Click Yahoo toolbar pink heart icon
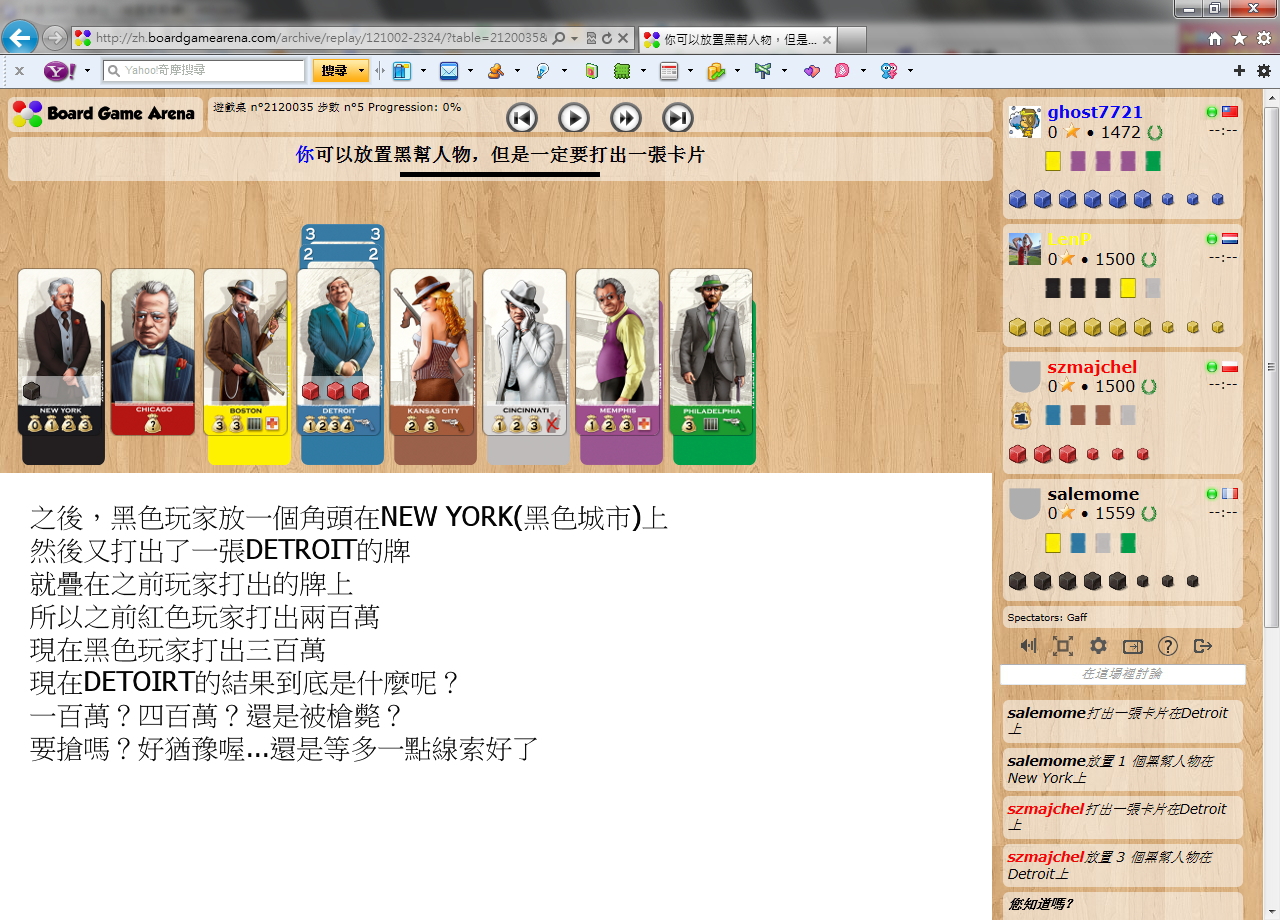 (811, 71)
